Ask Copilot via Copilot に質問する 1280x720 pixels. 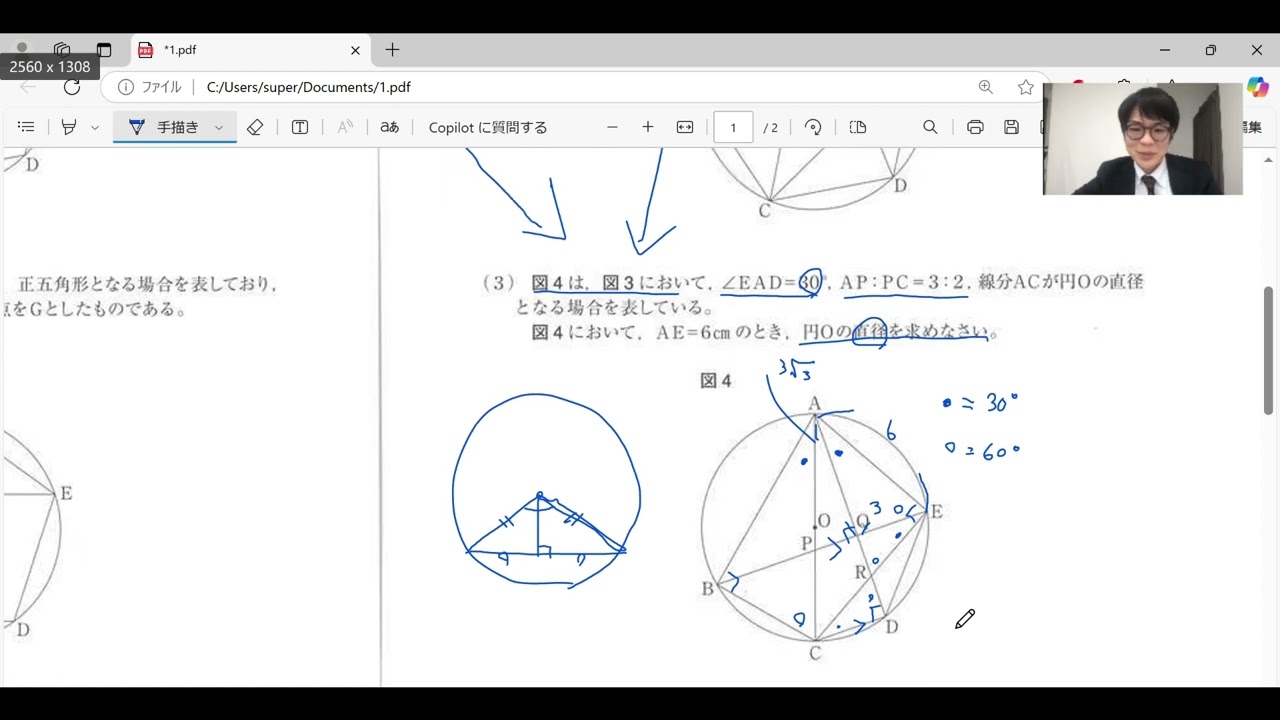coord(488,127)
